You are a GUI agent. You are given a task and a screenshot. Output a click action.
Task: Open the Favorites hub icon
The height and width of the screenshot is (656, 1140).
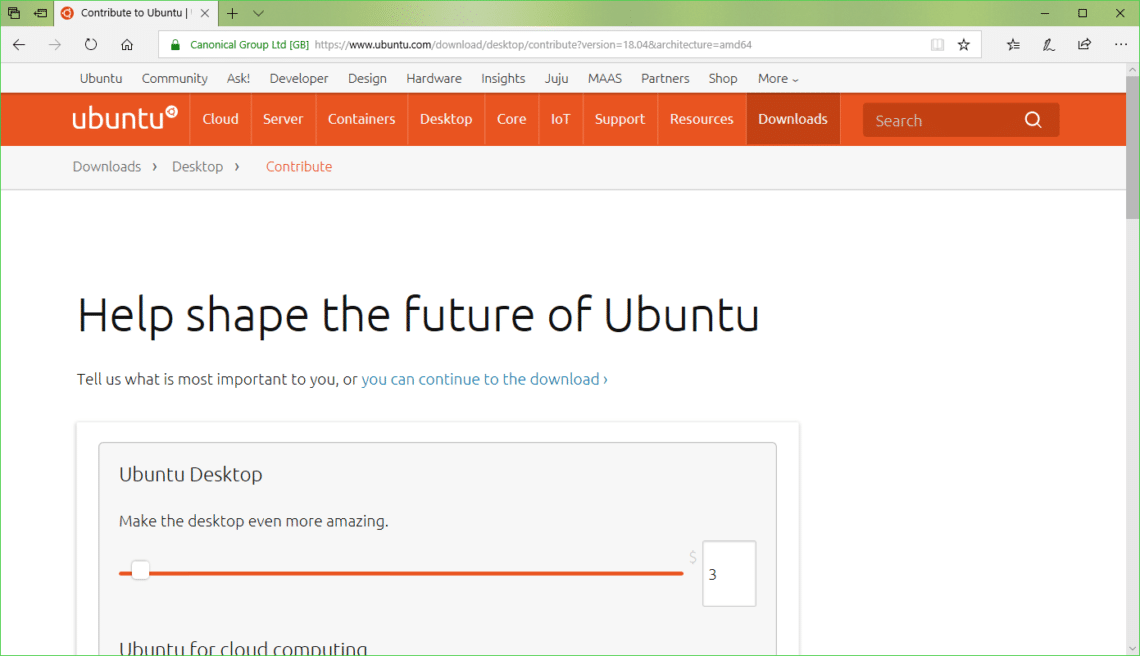1013,45
